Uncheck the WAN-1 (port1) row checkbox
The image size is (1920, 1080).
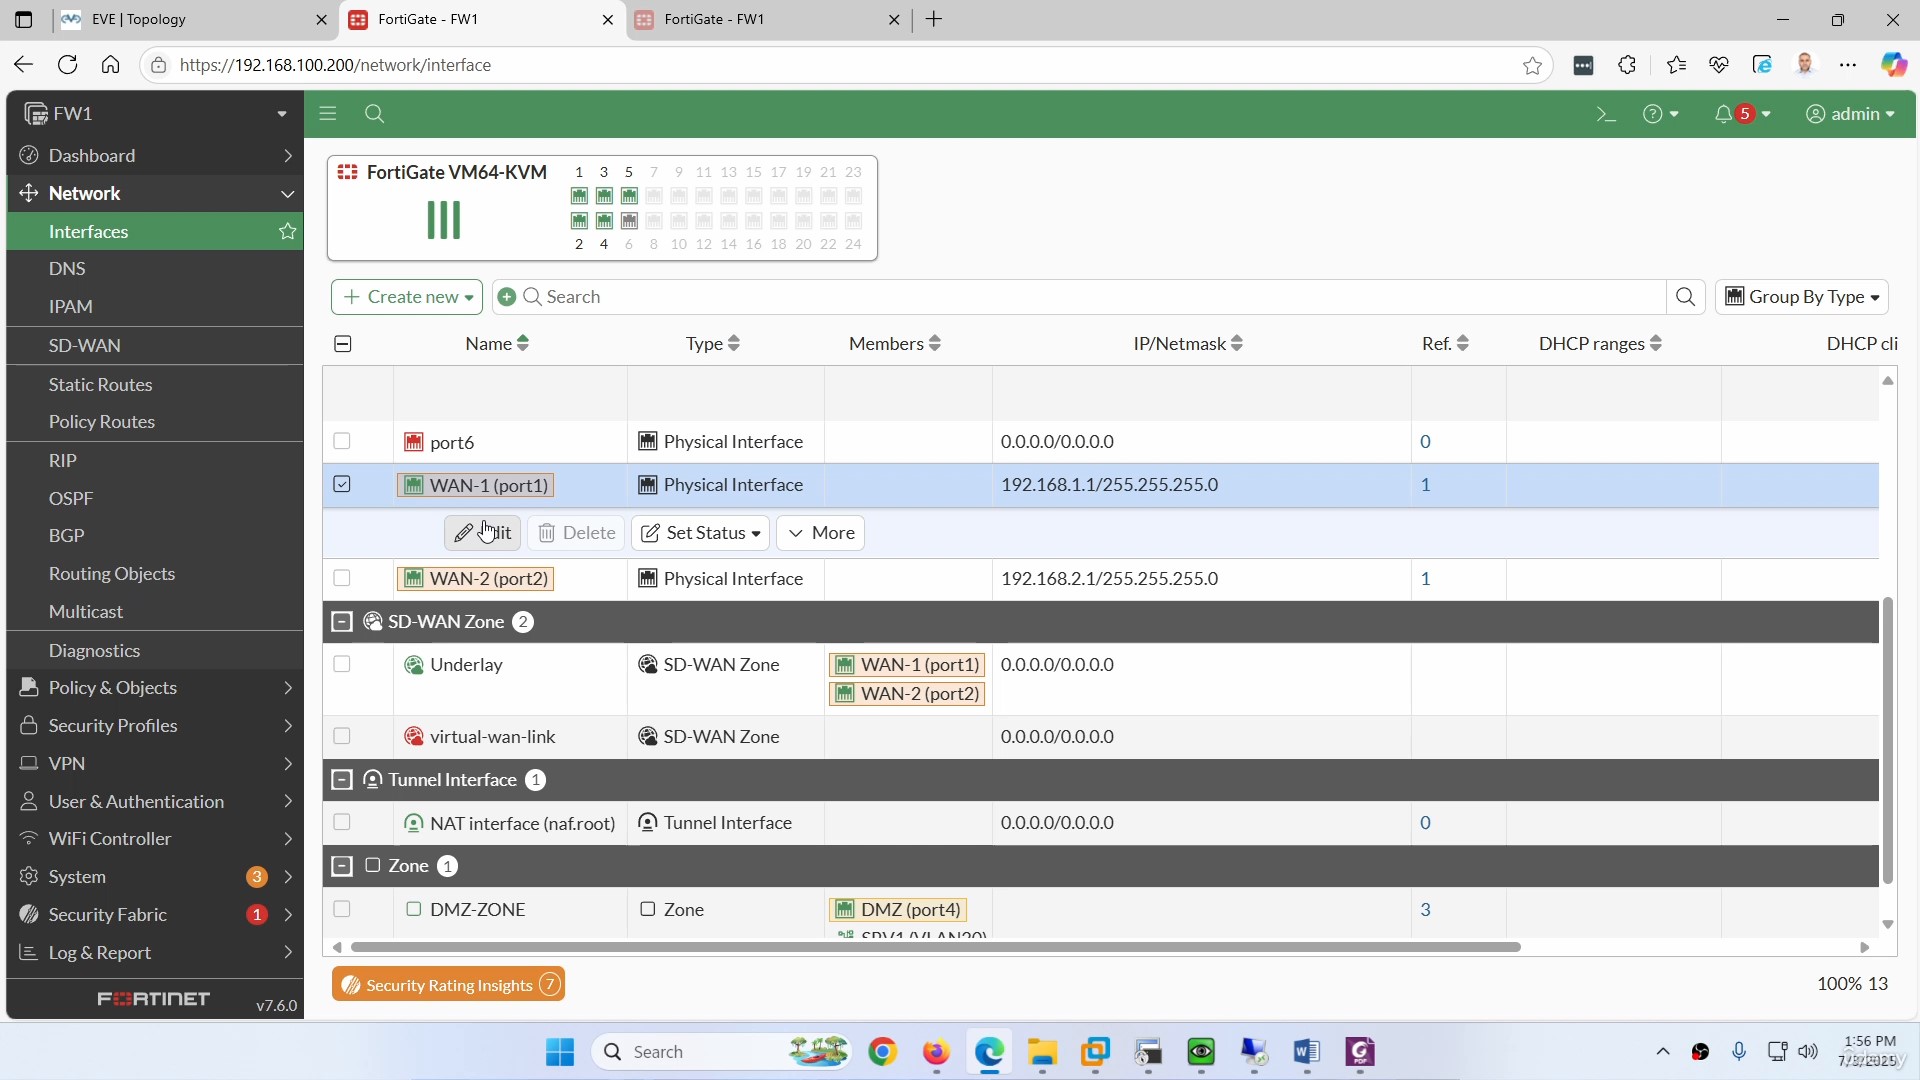click(342, 484)
